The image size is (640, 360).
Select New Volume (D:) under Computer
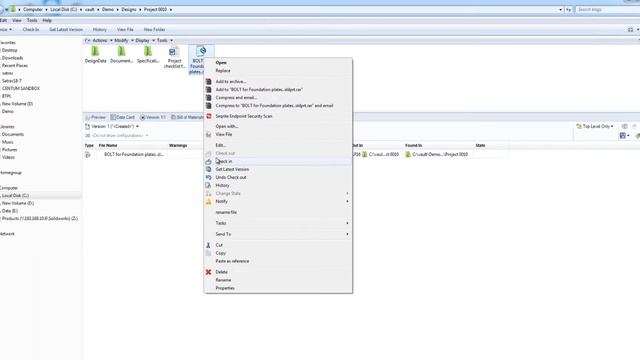coord(18,203)
